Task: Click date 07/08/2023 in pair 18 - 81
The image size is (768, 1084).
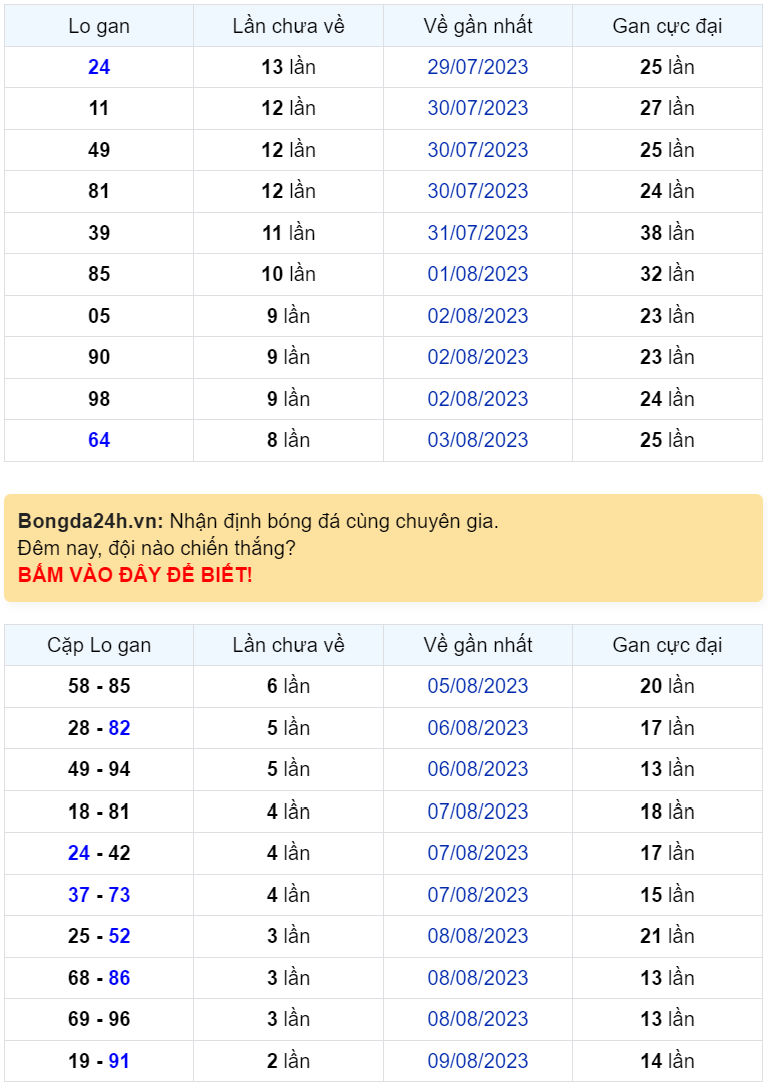Action: click(478, 811)
